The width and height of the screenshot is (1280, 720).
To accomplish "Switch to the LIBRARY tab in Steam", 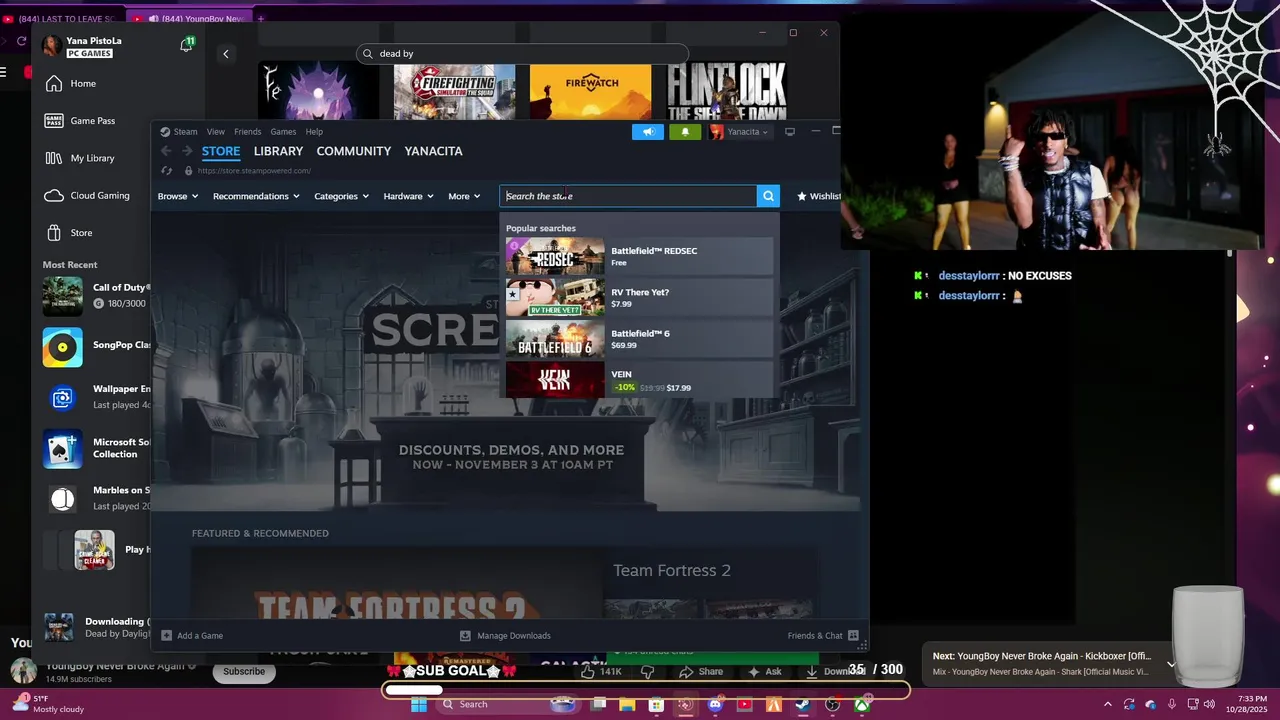I will [278, 151].
